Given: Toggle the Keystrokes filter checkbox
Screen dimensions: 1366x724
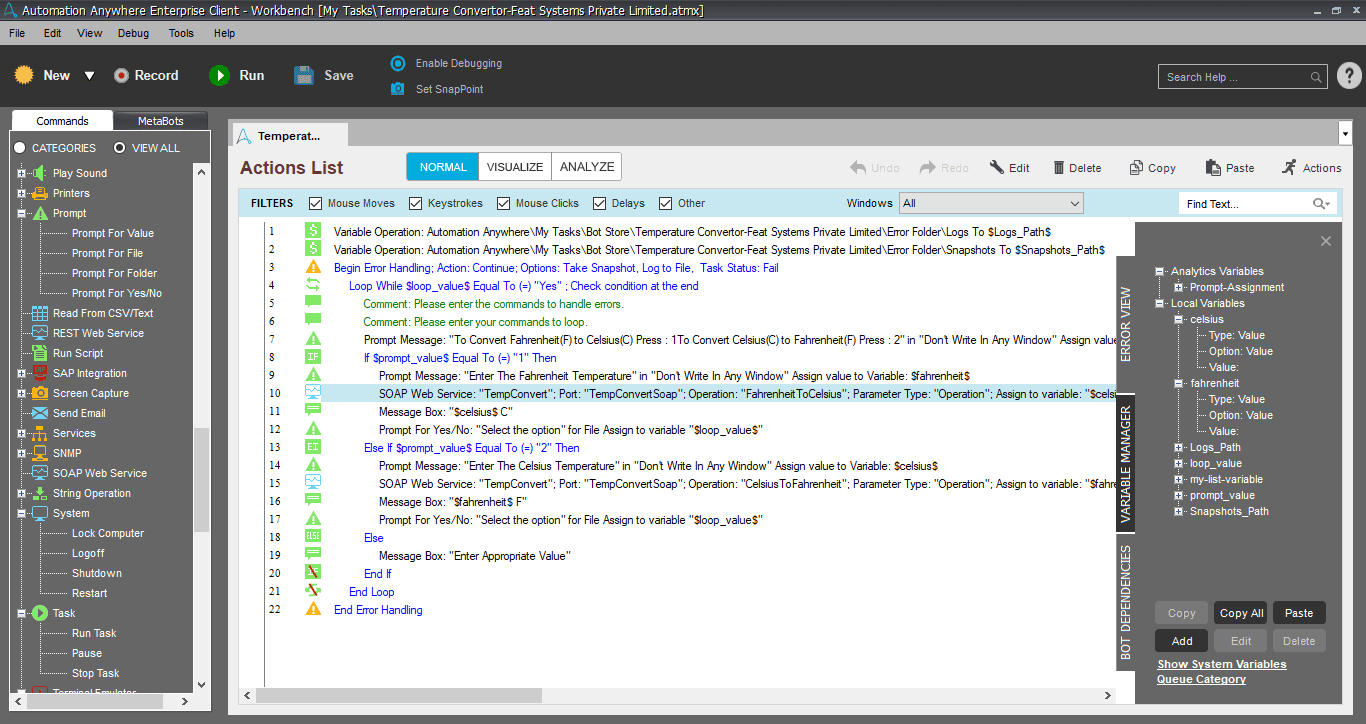Looking at the screenshot, I should click(x=416, y=203).
